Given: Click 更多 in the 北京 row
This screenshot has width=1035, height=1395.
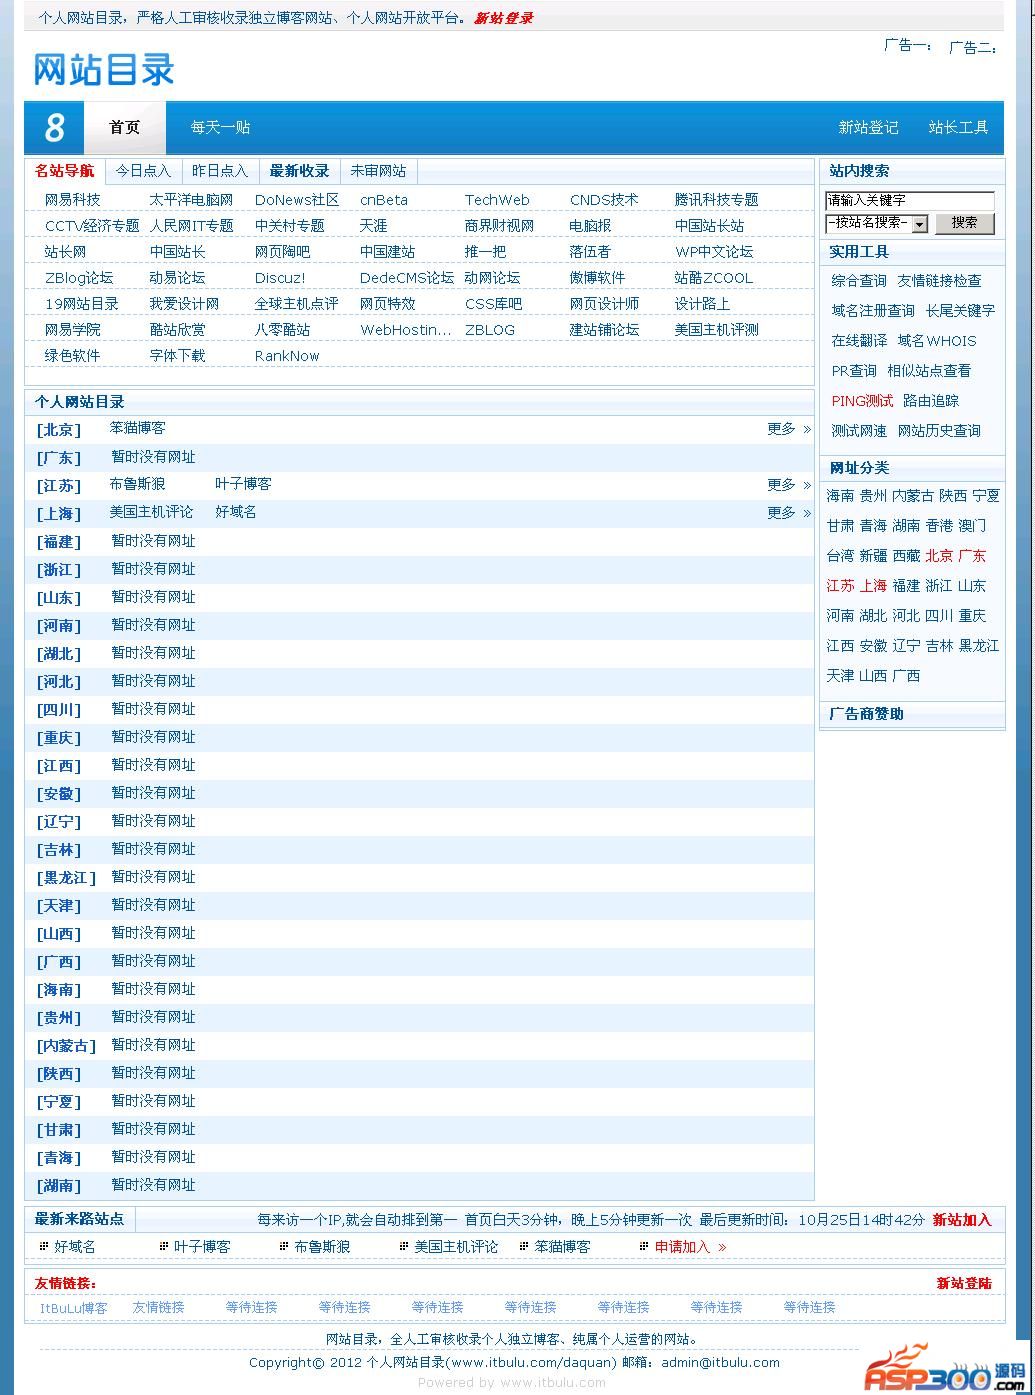Looking at the screenshot, I should tap(788, 429).
